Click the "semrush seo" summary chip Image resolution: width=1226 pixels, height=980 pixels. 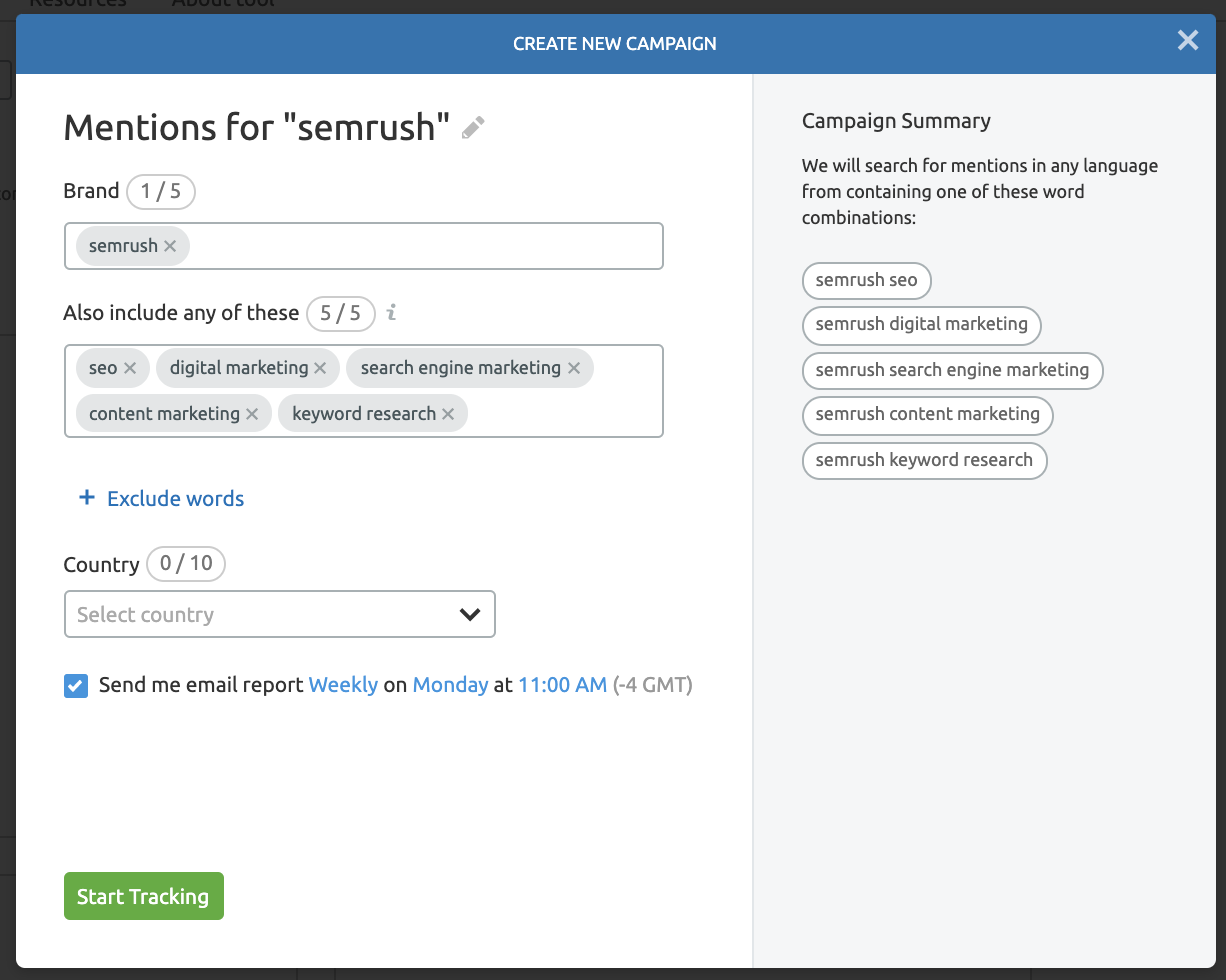click(866, 280)
